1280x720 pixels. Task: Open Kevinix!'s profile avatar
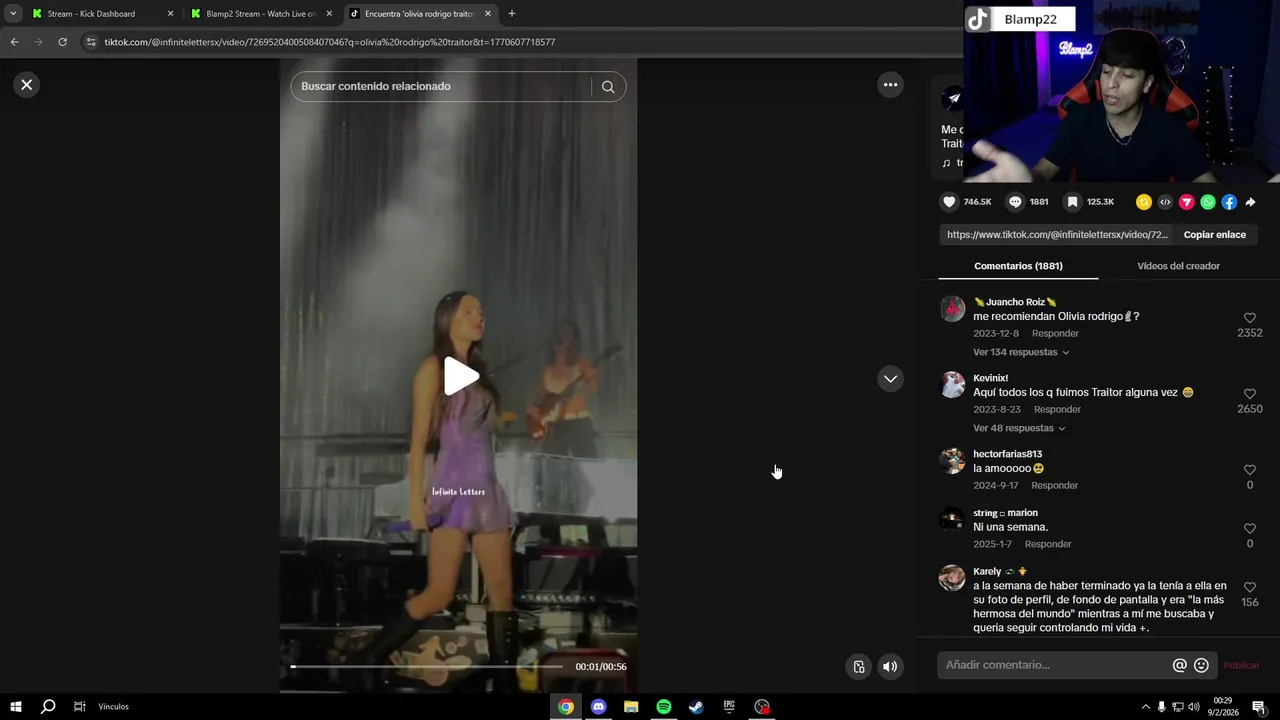pyautogui.click(x=952, y=384)
